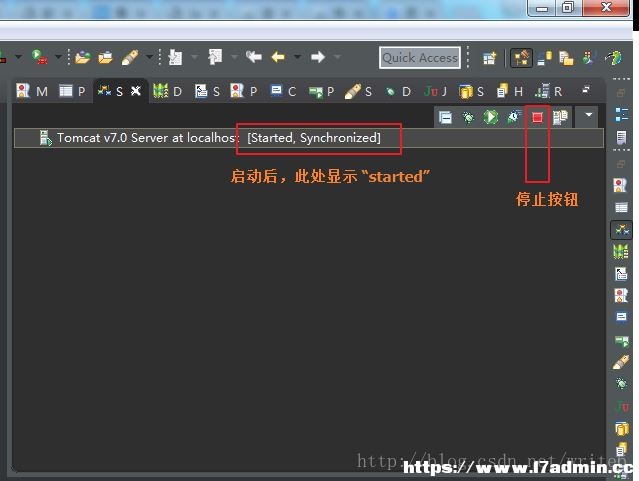Open the JUnit icon in right sidebar
639x481 pixels.
(x=622, y=406)
